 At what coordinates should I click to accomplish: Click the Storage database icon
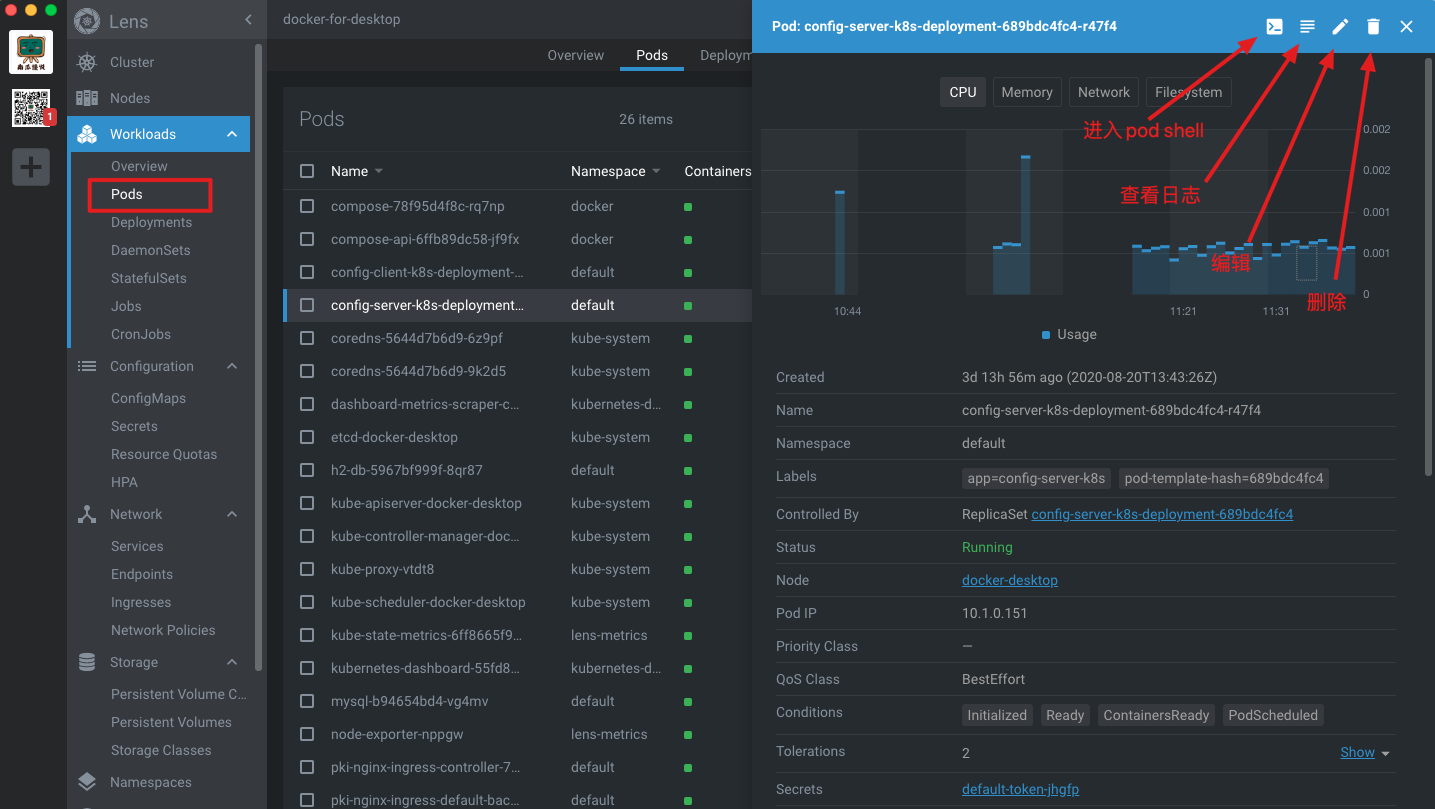coord(88,662)
